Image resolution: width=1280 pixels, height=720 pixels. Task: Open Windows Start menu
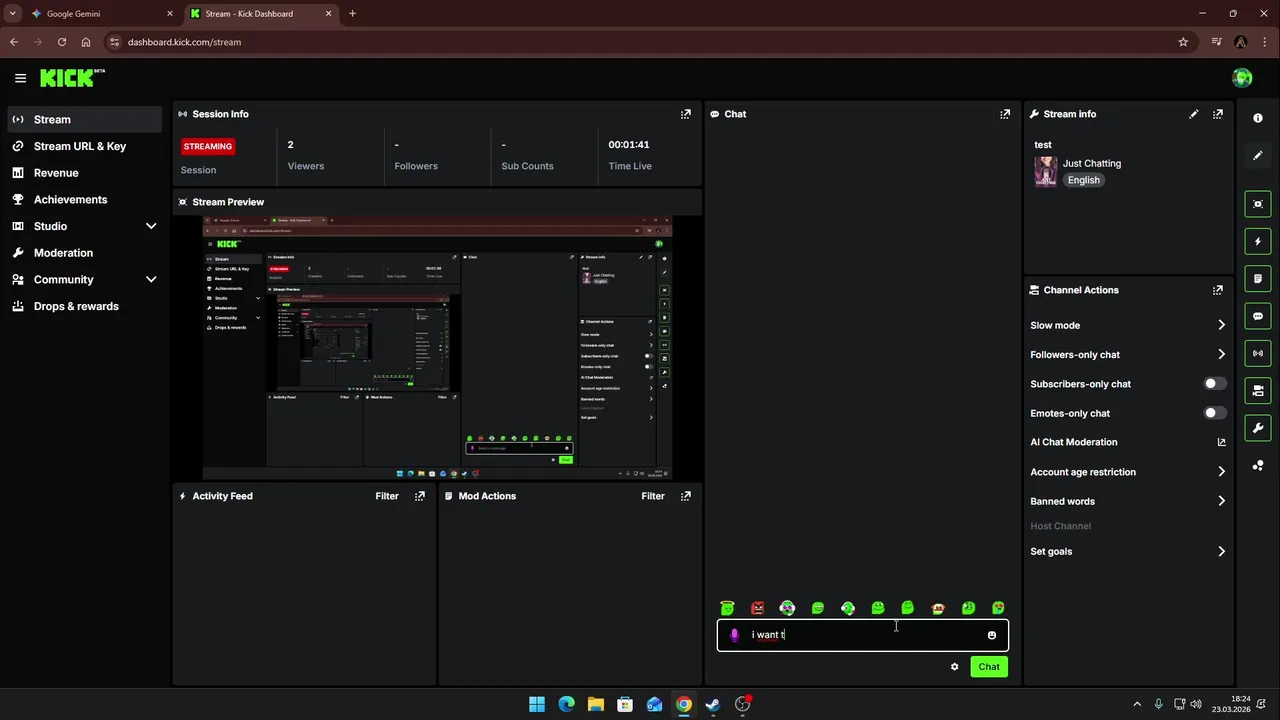tap(537, 704)
